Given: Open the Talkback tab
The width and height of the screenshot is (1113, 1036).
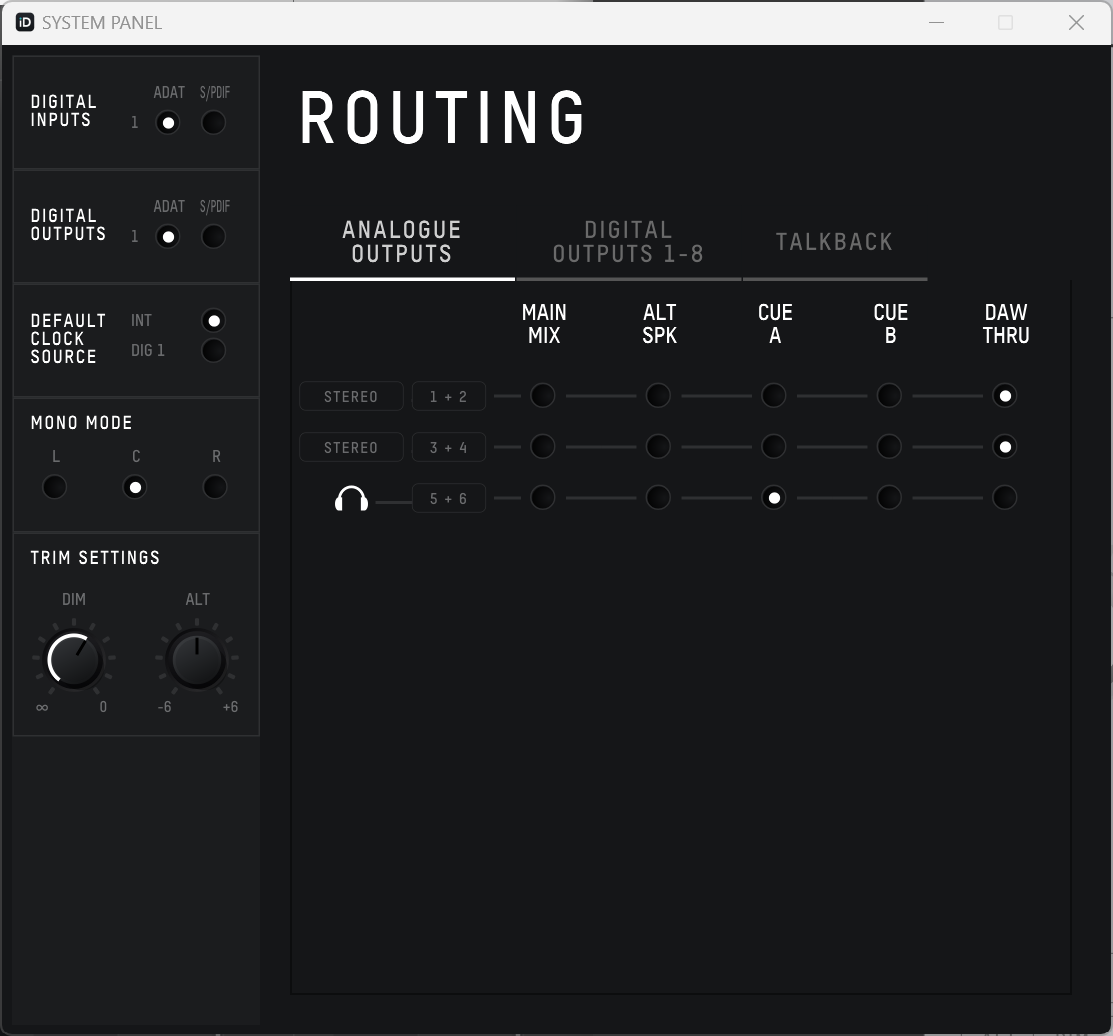Looking at the screenshot, I should (x=834, y=242).
